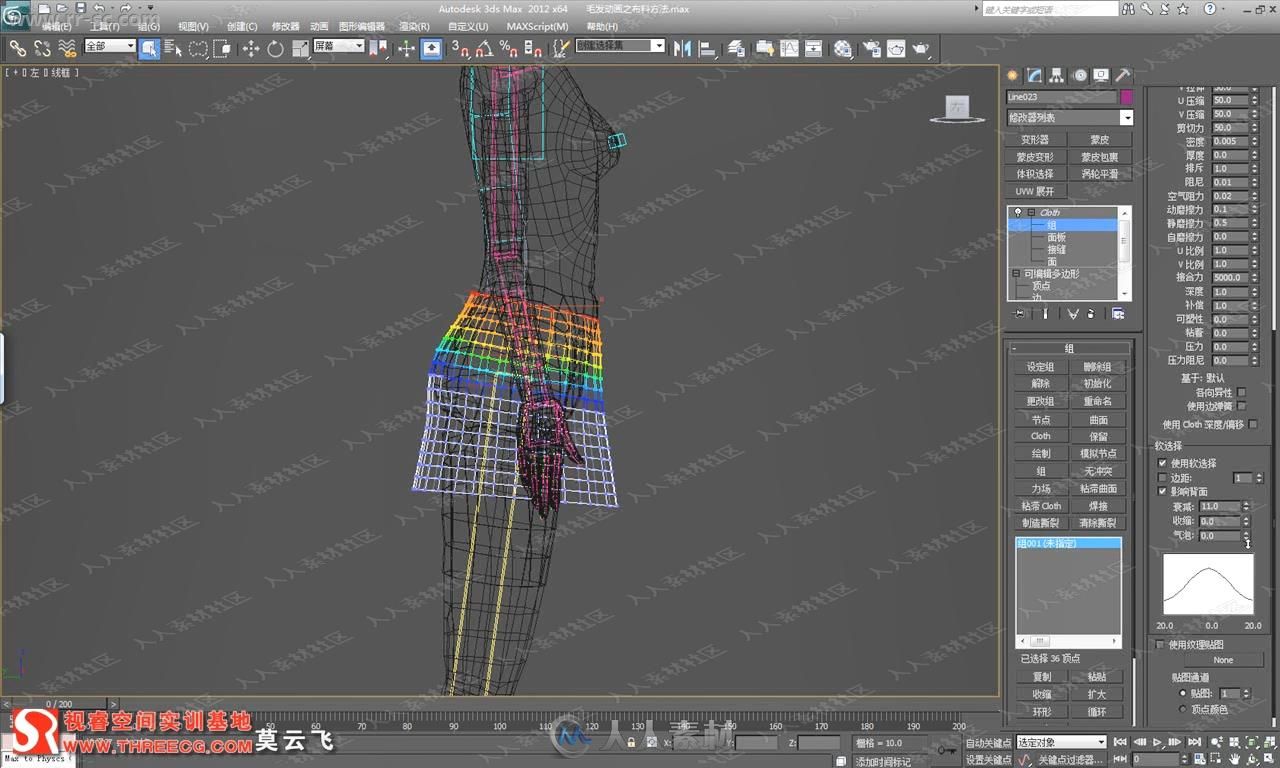Click Bind to Space Warp icon
This screenshot has width=1280, height=768.
click(67, 48)
